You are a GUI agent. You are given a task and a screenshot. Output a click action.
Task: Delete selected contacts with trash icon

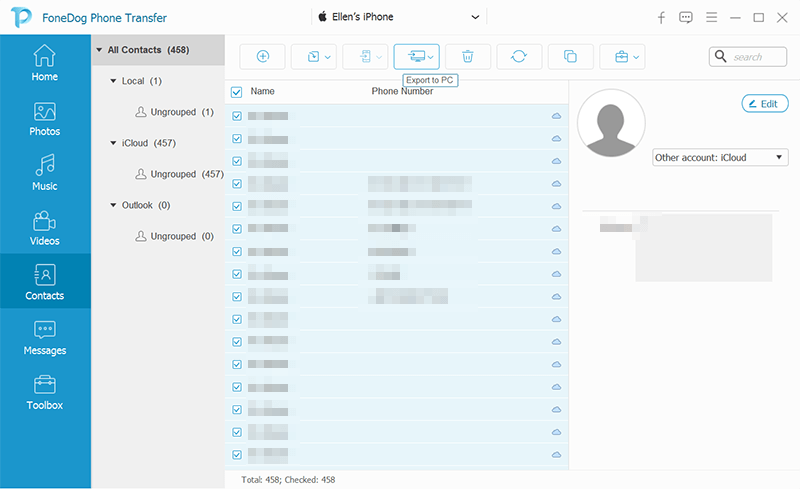click(468, 57)
